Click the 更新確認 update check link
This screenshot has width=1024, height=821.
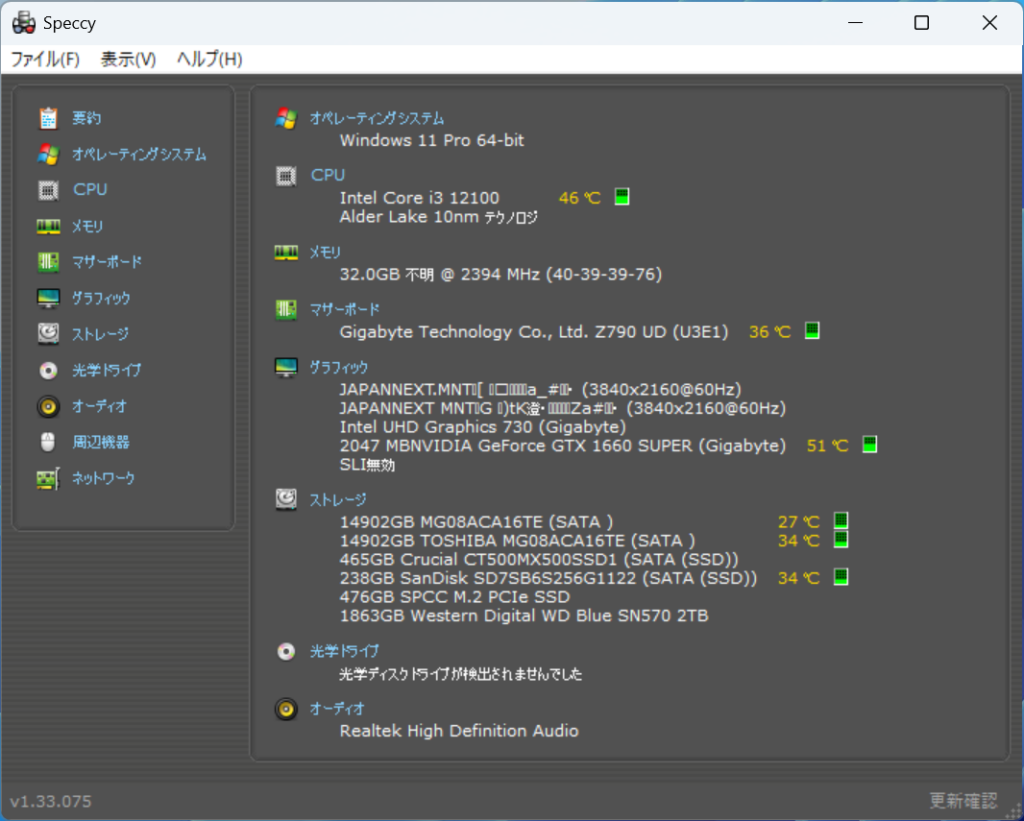963,801
